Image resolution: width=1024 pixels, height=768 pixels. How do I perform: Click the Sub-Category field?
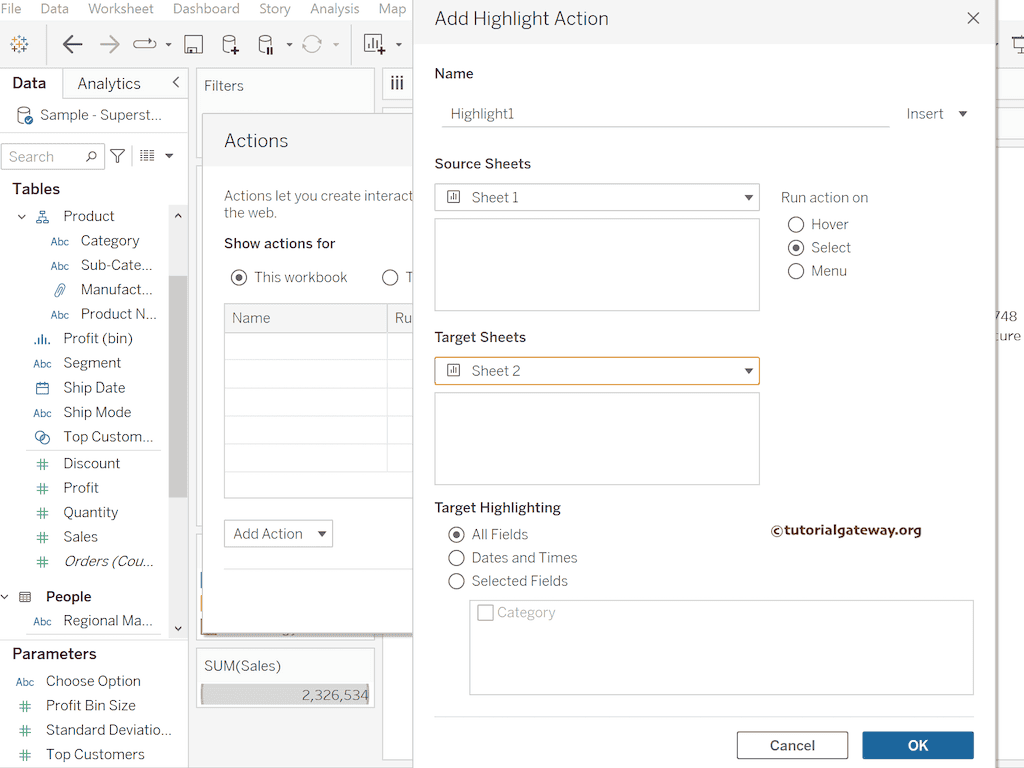coord(116,265)
